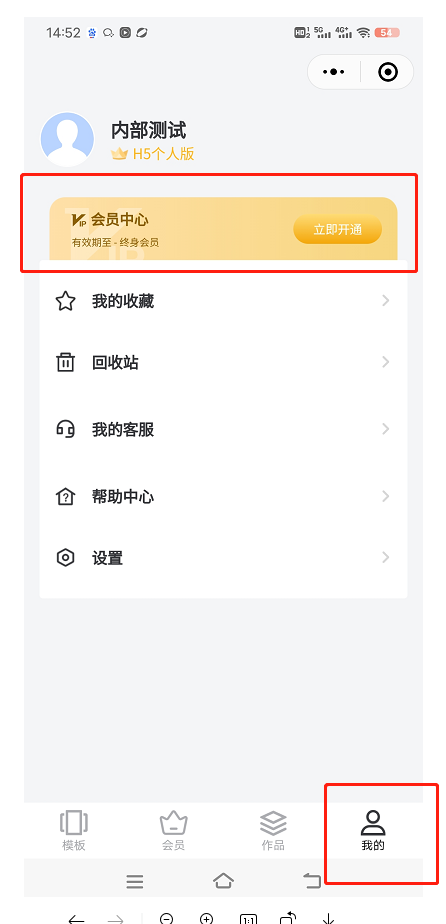Tap the mini program close target icon

point(388,72)
